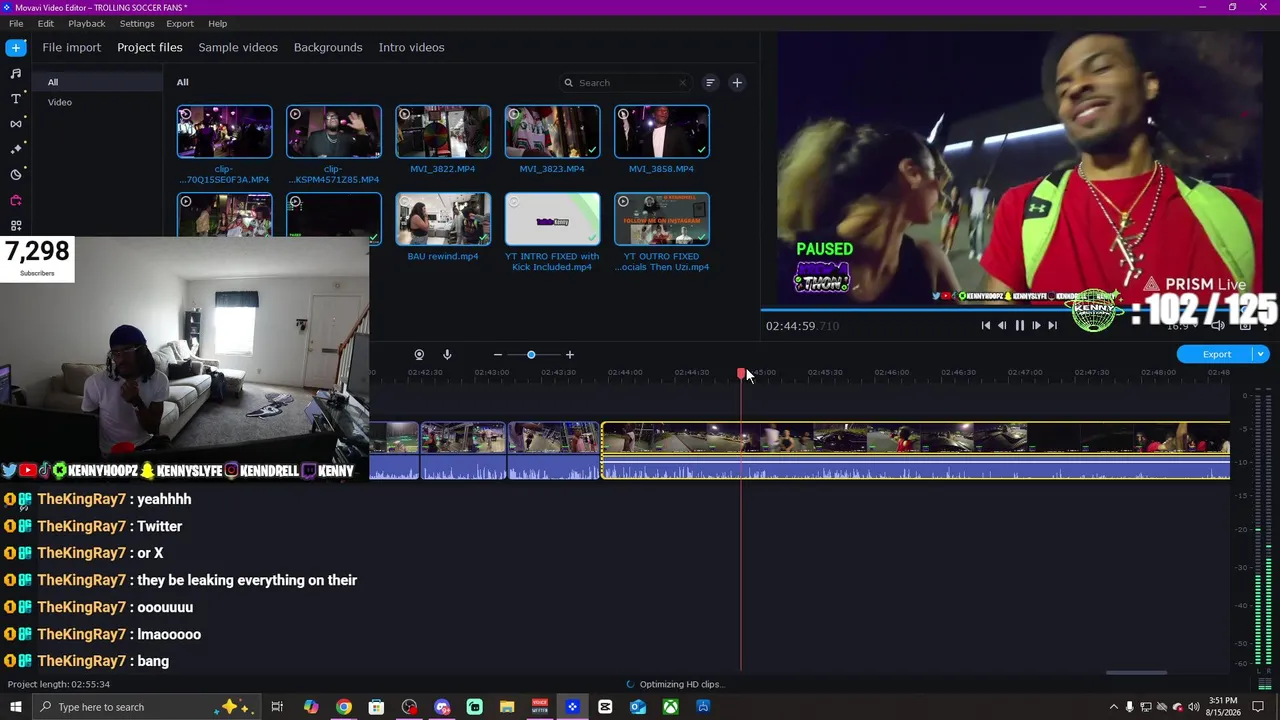Click the sort files icon
The height and width of the screenshot is (720, 1280).
point(710,83)
